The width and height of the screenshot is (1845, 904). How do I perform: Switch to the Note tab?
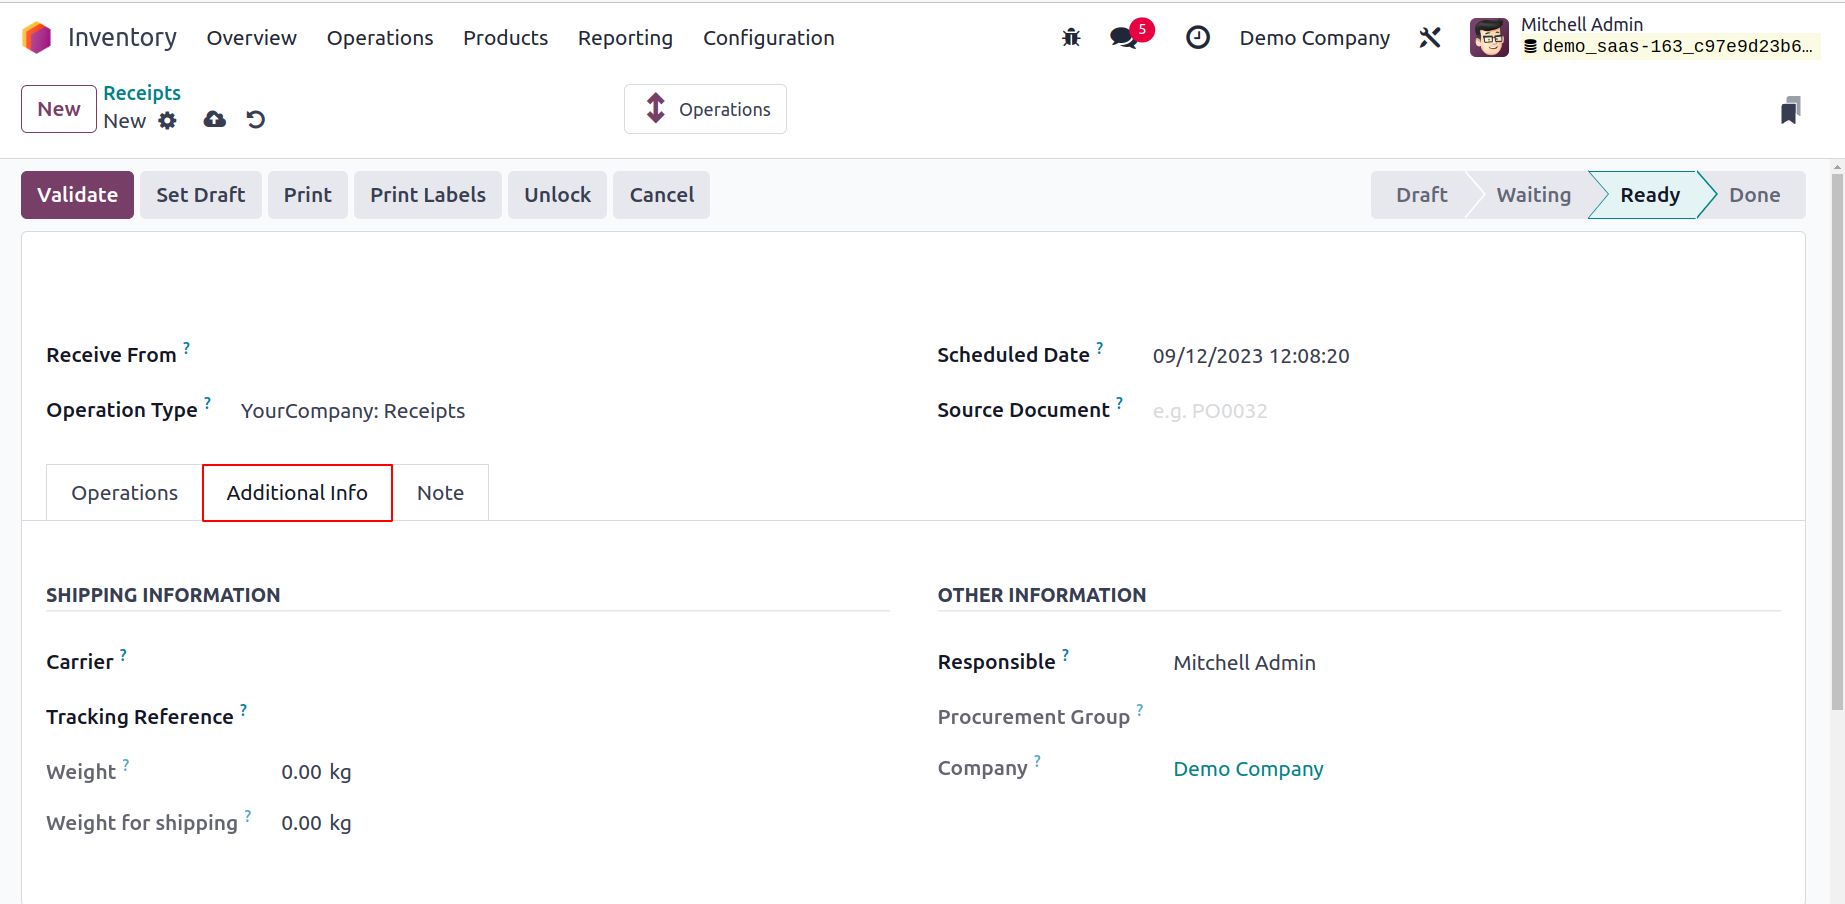point(440,493)
